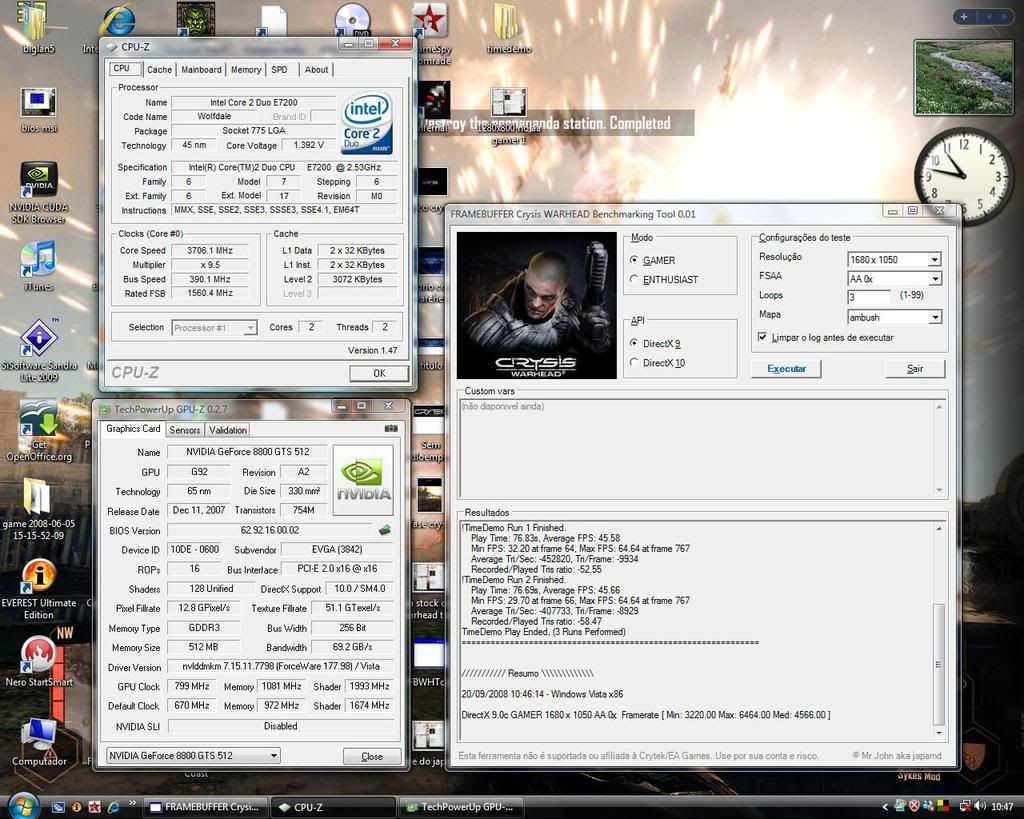Open the FSAA dropdown AA 0x
Viewport: 1024px width, 819px height.
pos(893,278)
